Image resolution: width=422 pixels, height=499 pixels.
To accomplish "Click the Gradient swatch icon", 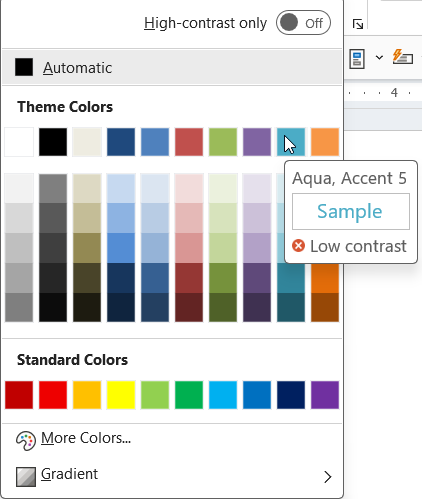I will (26, 477).
